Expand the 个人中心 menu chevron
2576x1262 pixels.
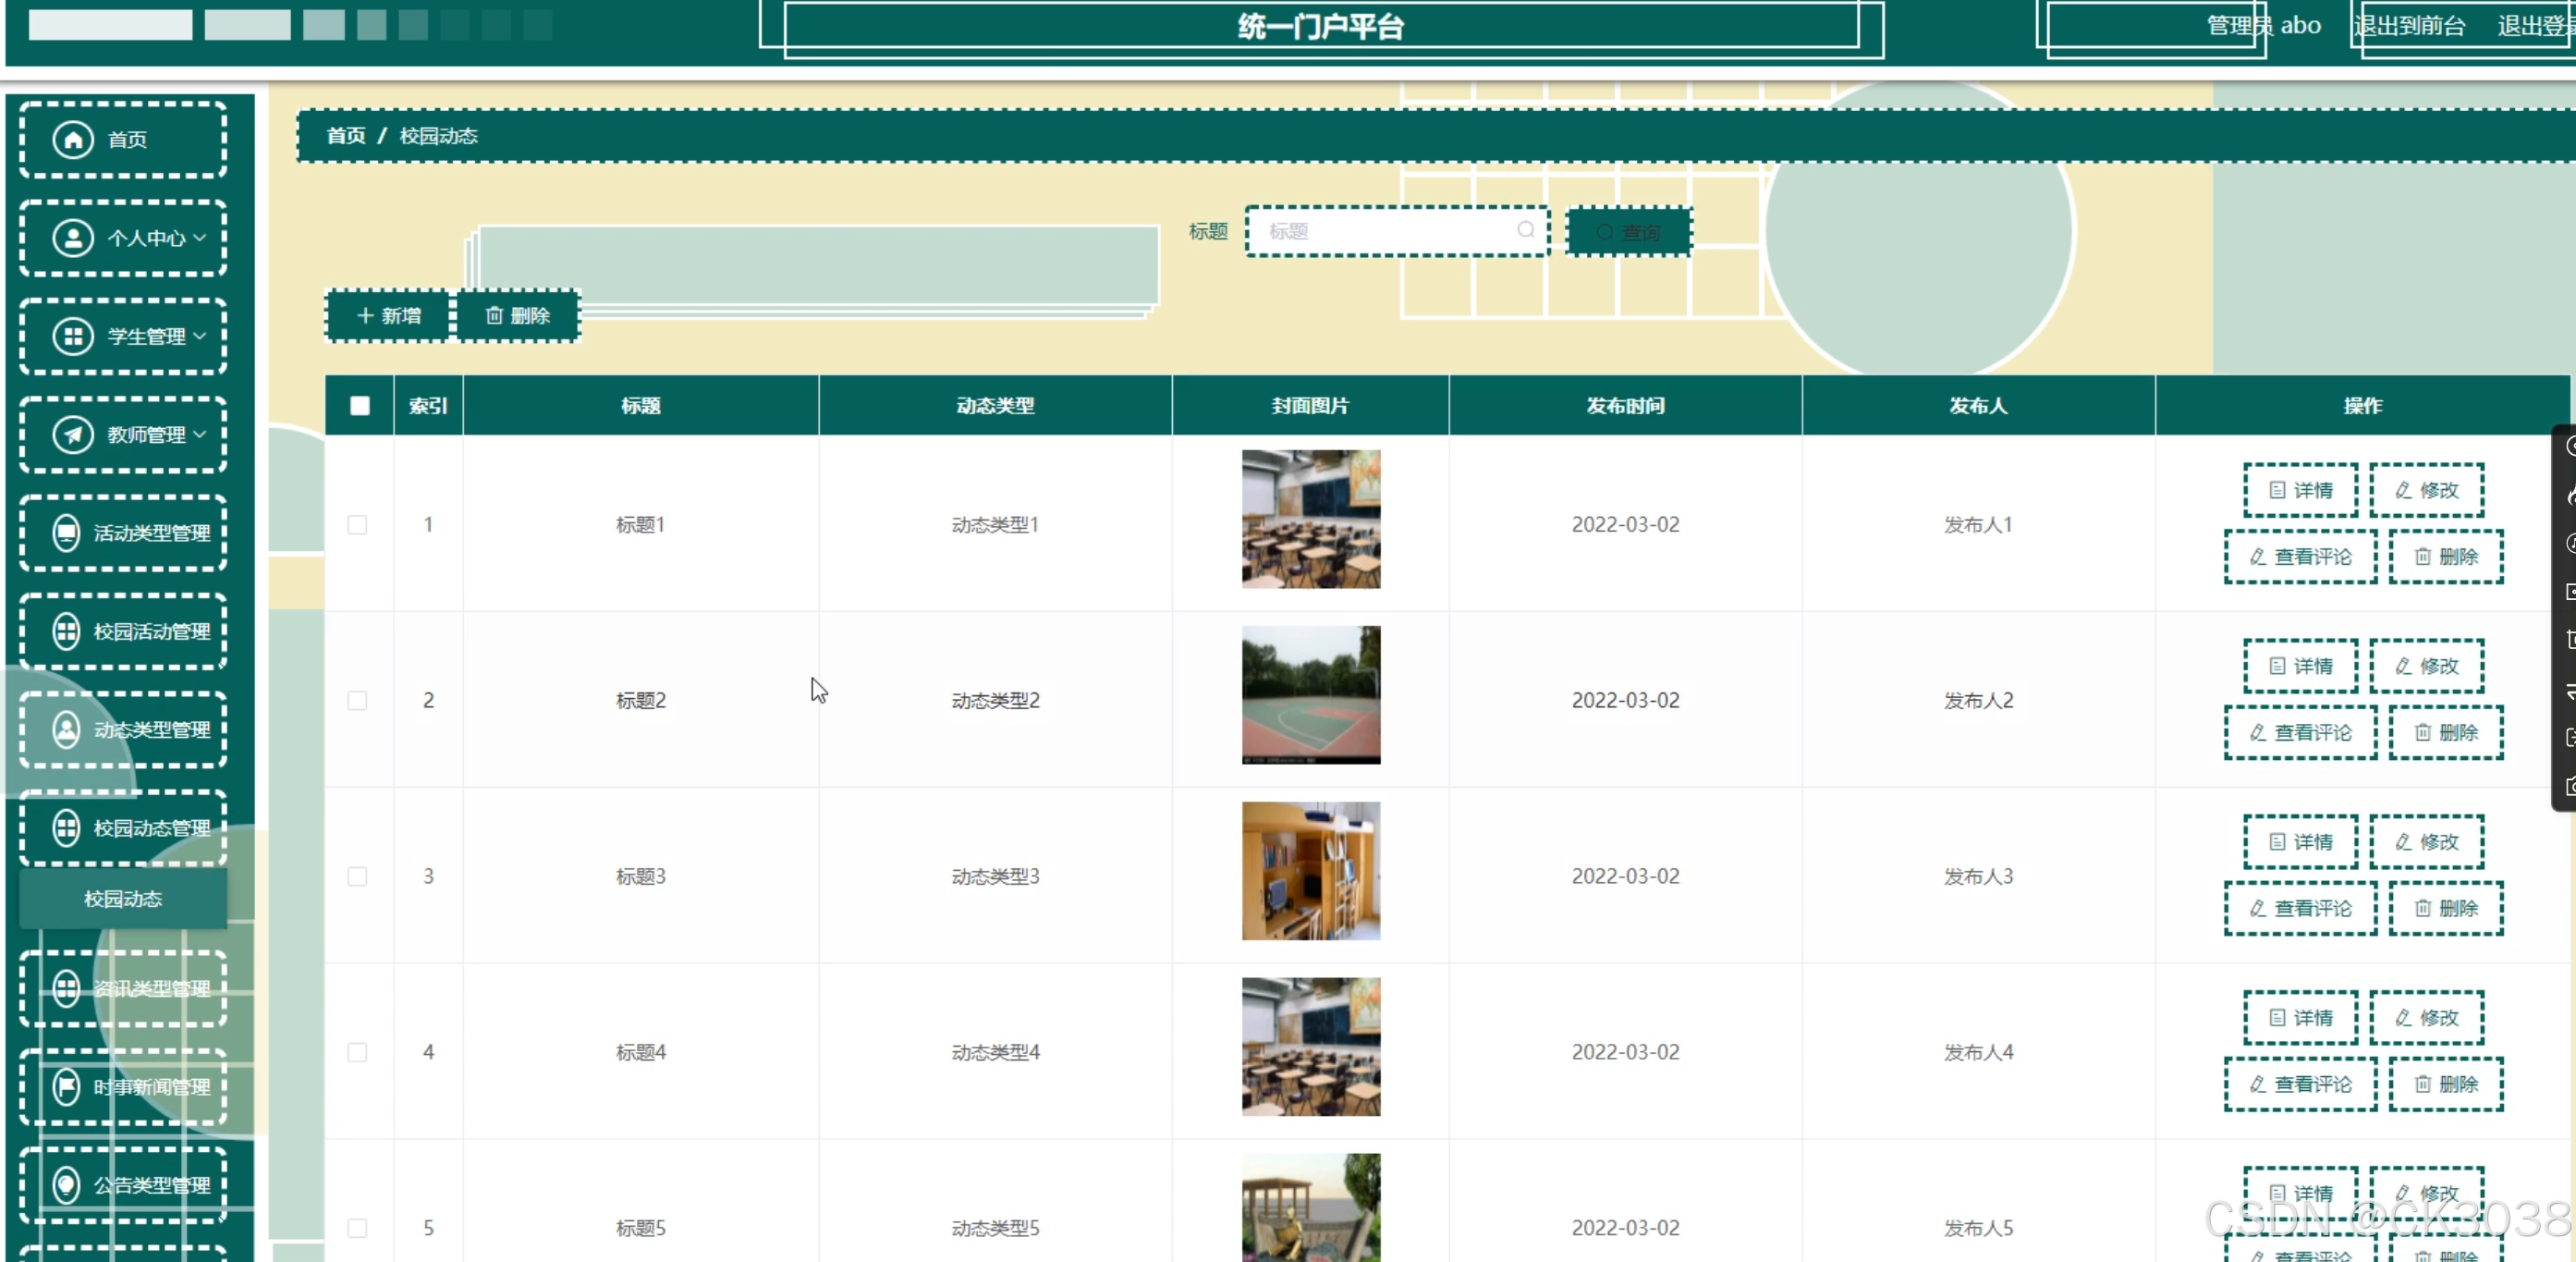[200, 238]
